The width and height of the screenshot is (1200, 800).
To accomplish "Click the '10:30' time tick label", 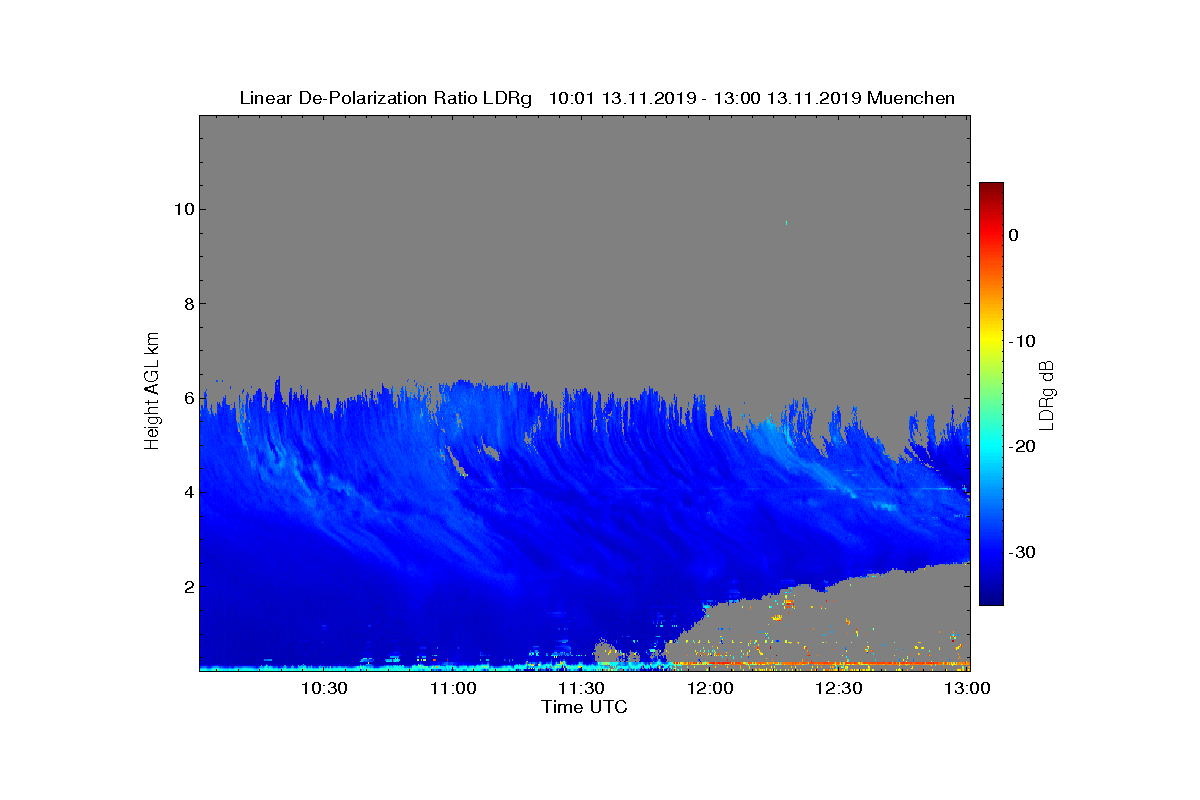I will (324, 688).
